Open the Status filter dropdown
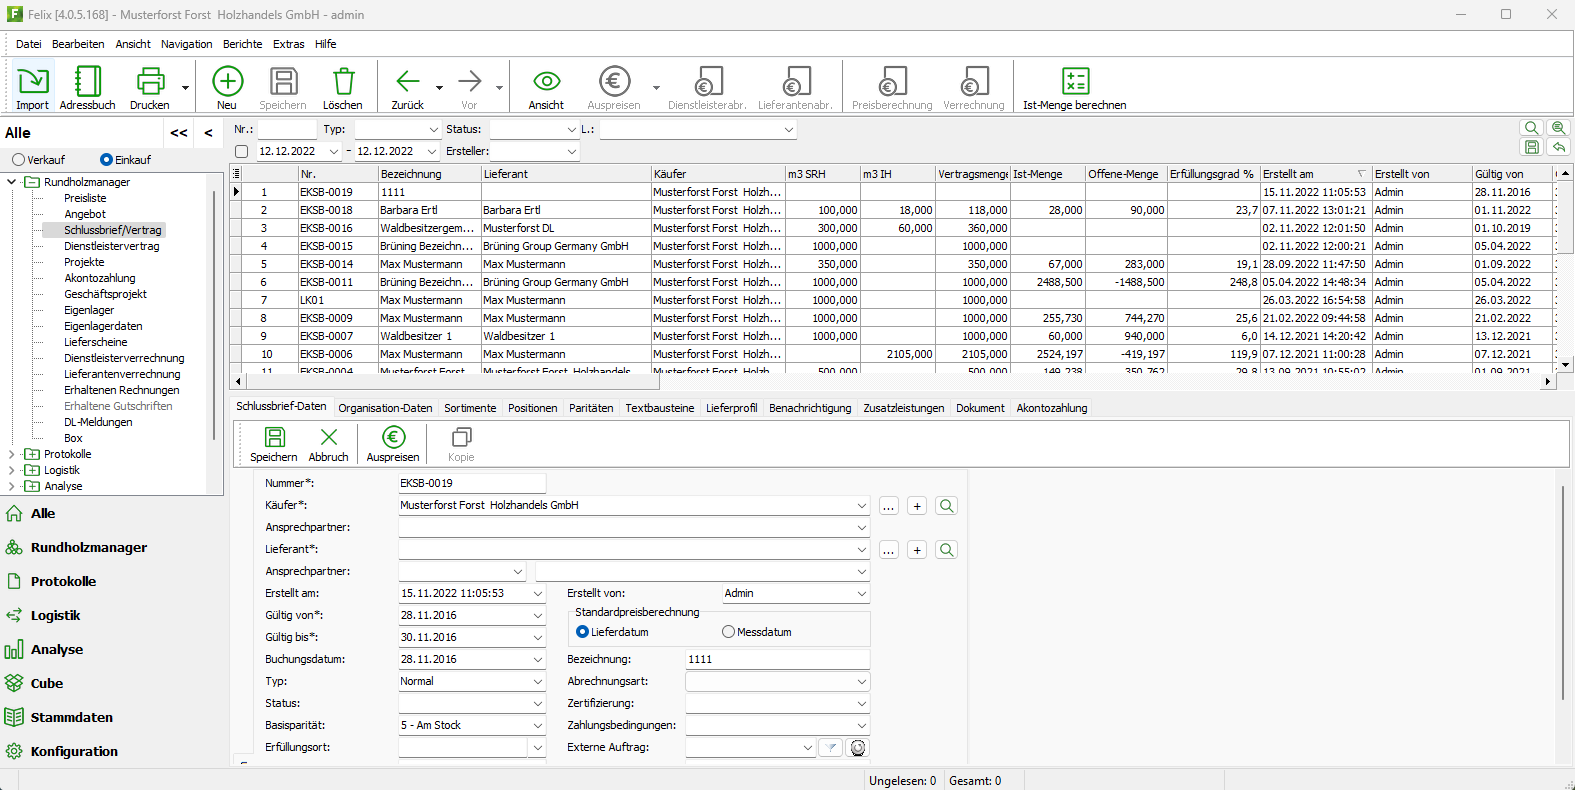 pyautogui.click(x=571, y=130)
